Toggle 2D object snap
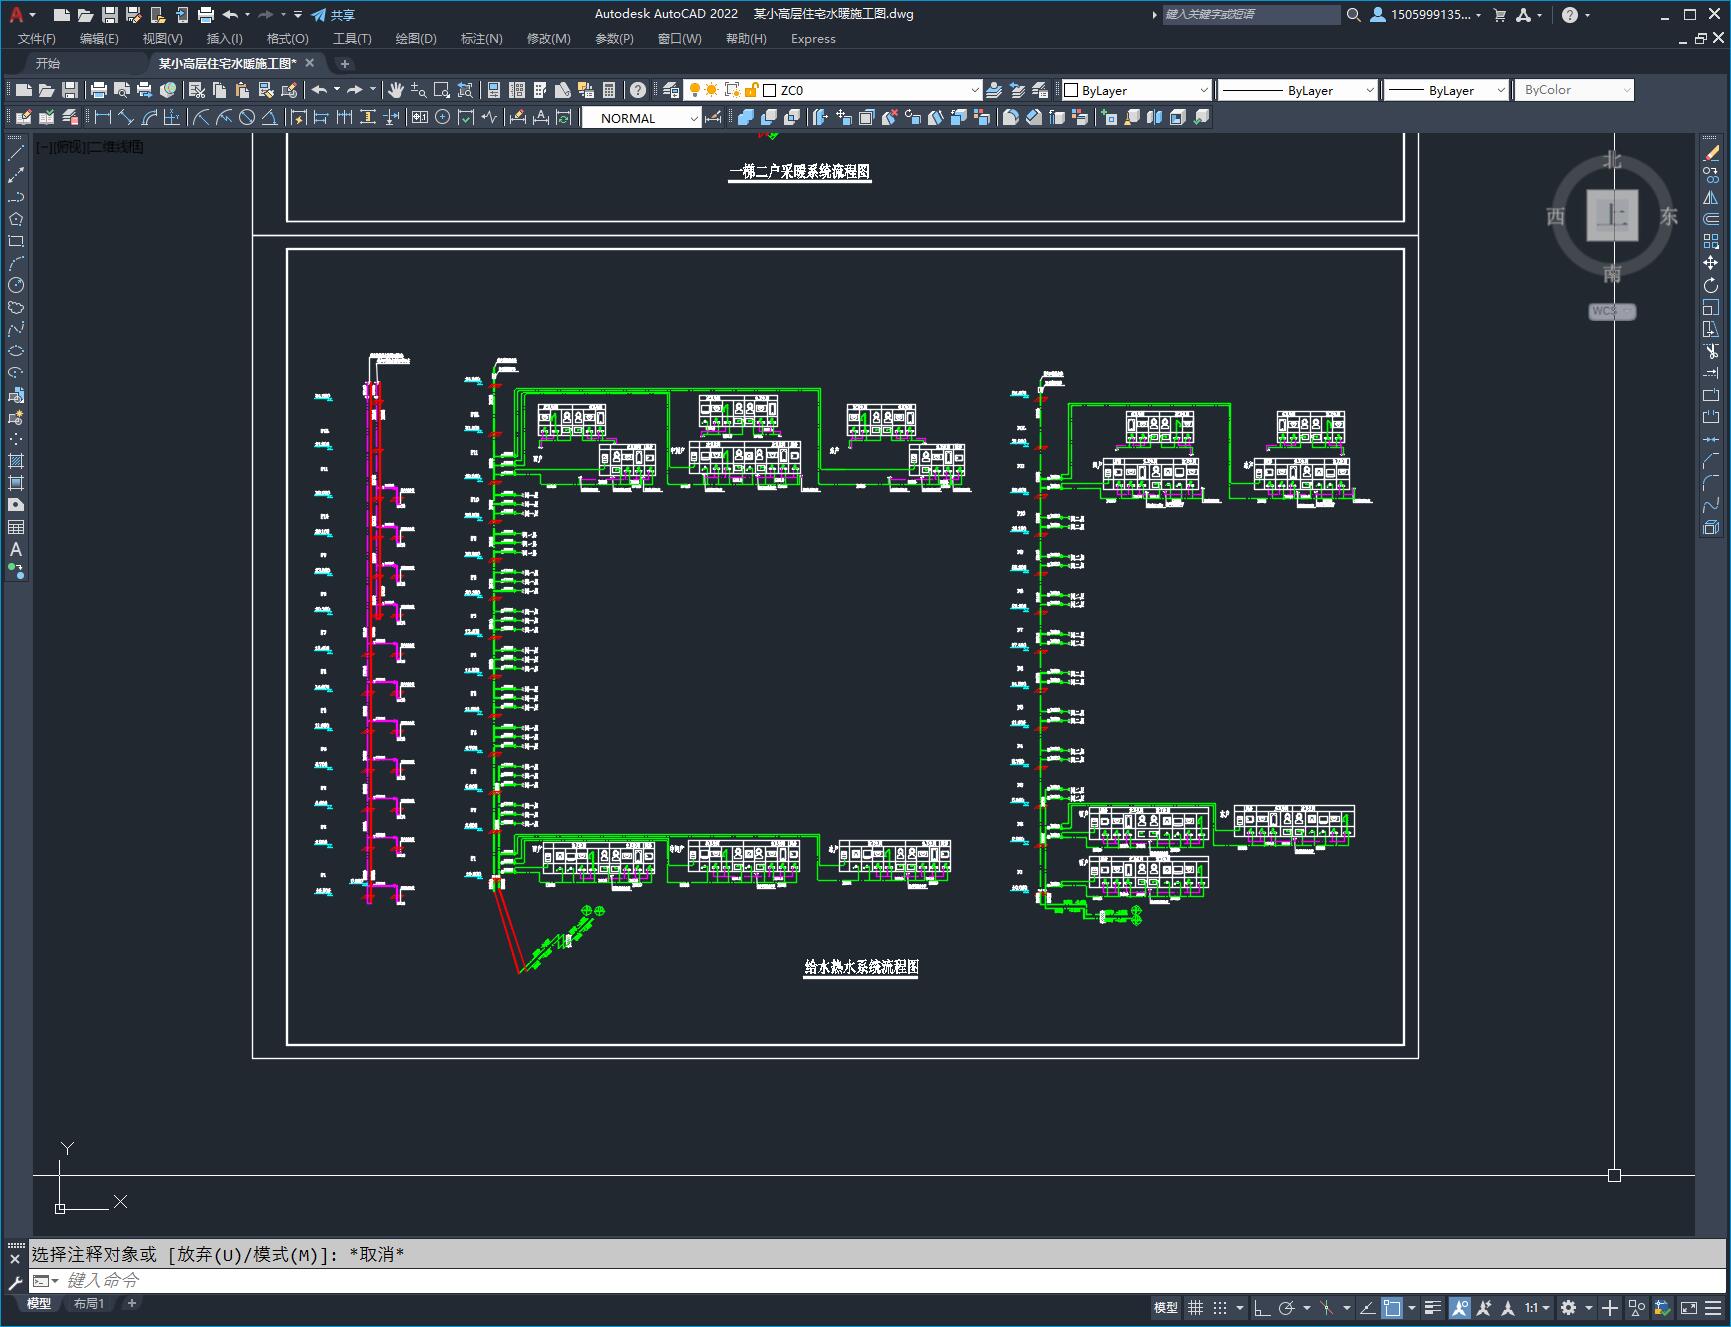Image resolution: width=1731 pixels, height=1327 pixels. coord(1392,1307)
